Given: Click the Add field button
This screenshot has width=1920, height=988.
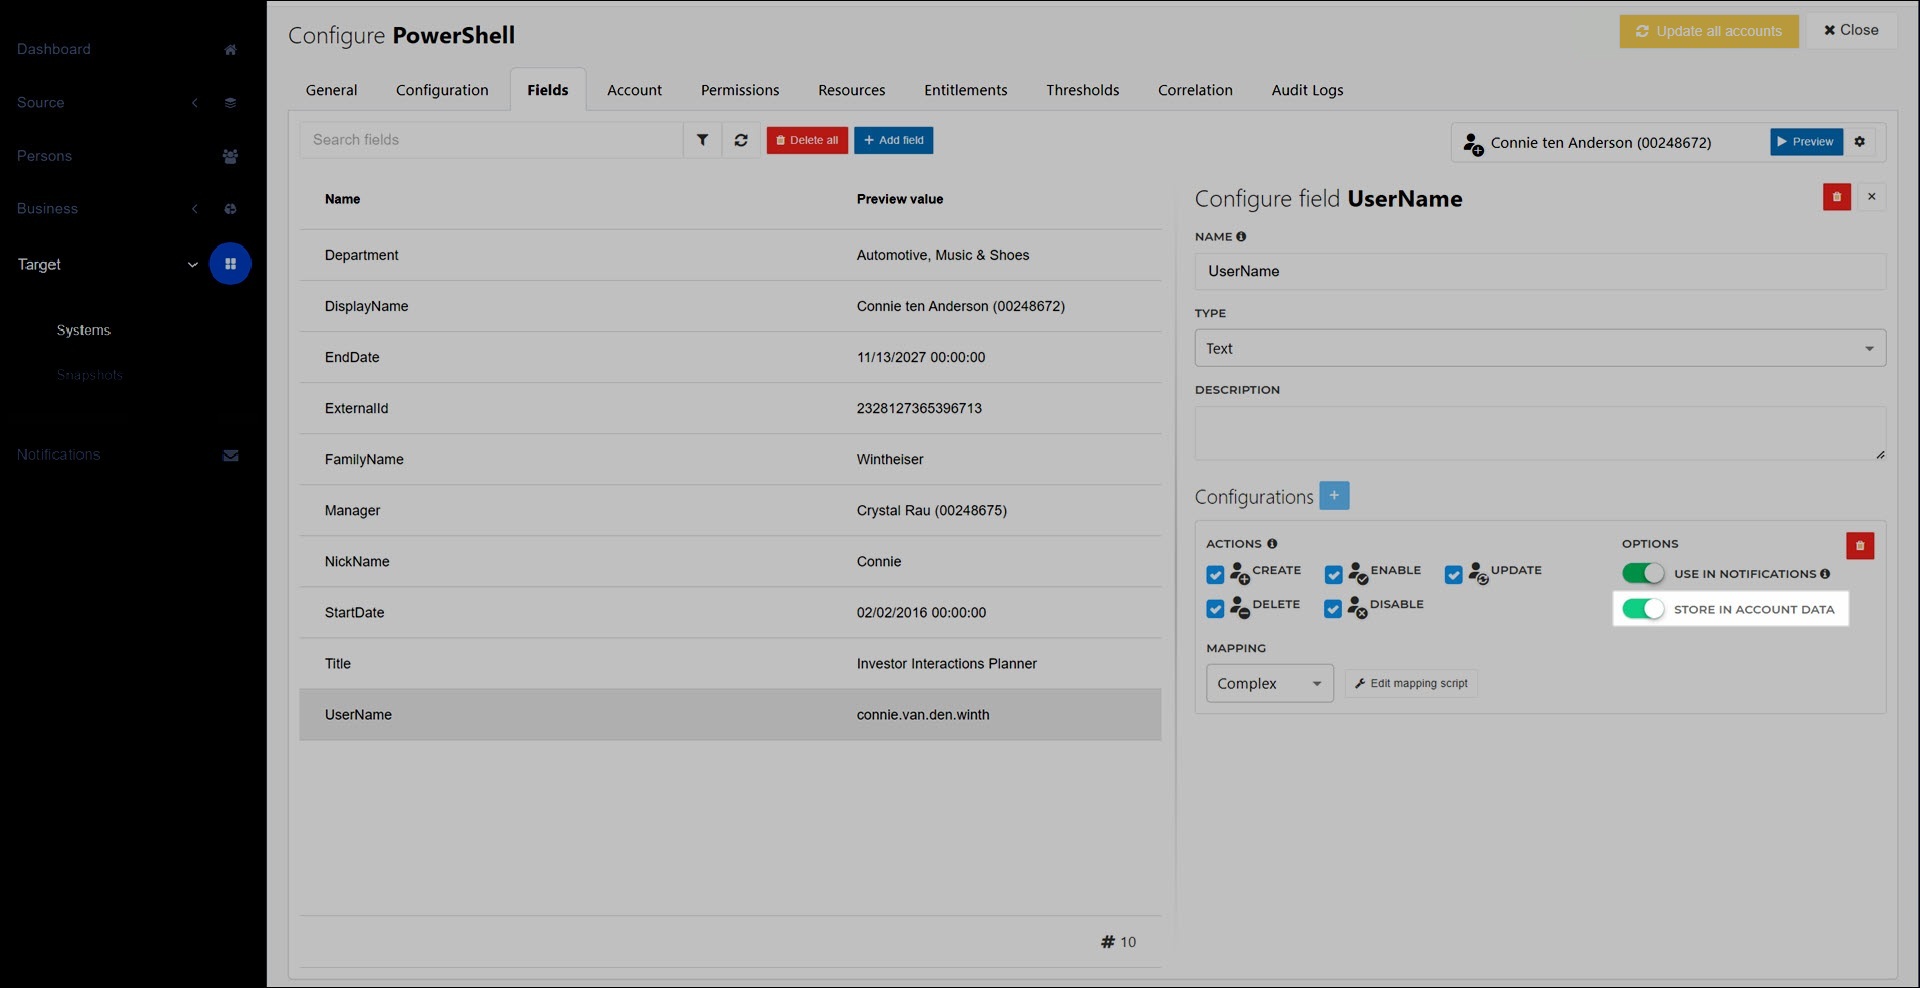Looking at the screenshot, I should (x=893, y=140).
